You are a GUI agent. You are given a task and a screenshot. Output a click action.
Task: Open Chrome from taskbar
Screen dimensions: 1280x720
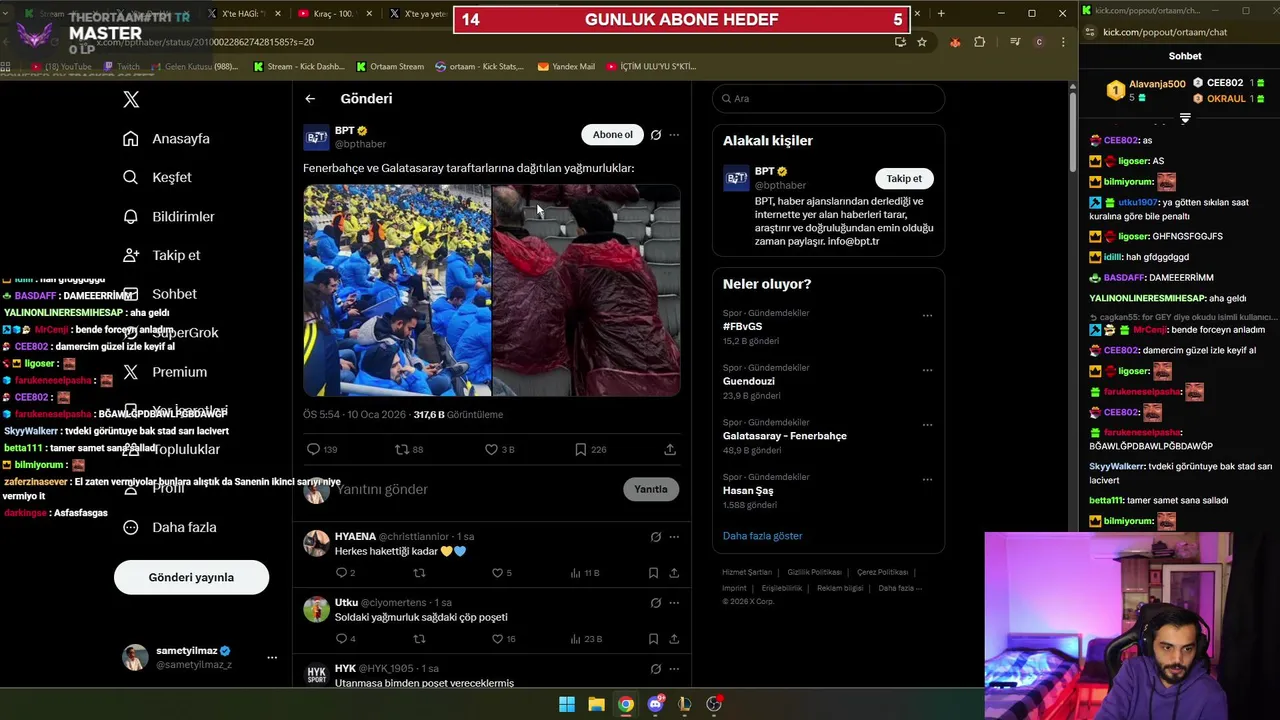[625, 704]
